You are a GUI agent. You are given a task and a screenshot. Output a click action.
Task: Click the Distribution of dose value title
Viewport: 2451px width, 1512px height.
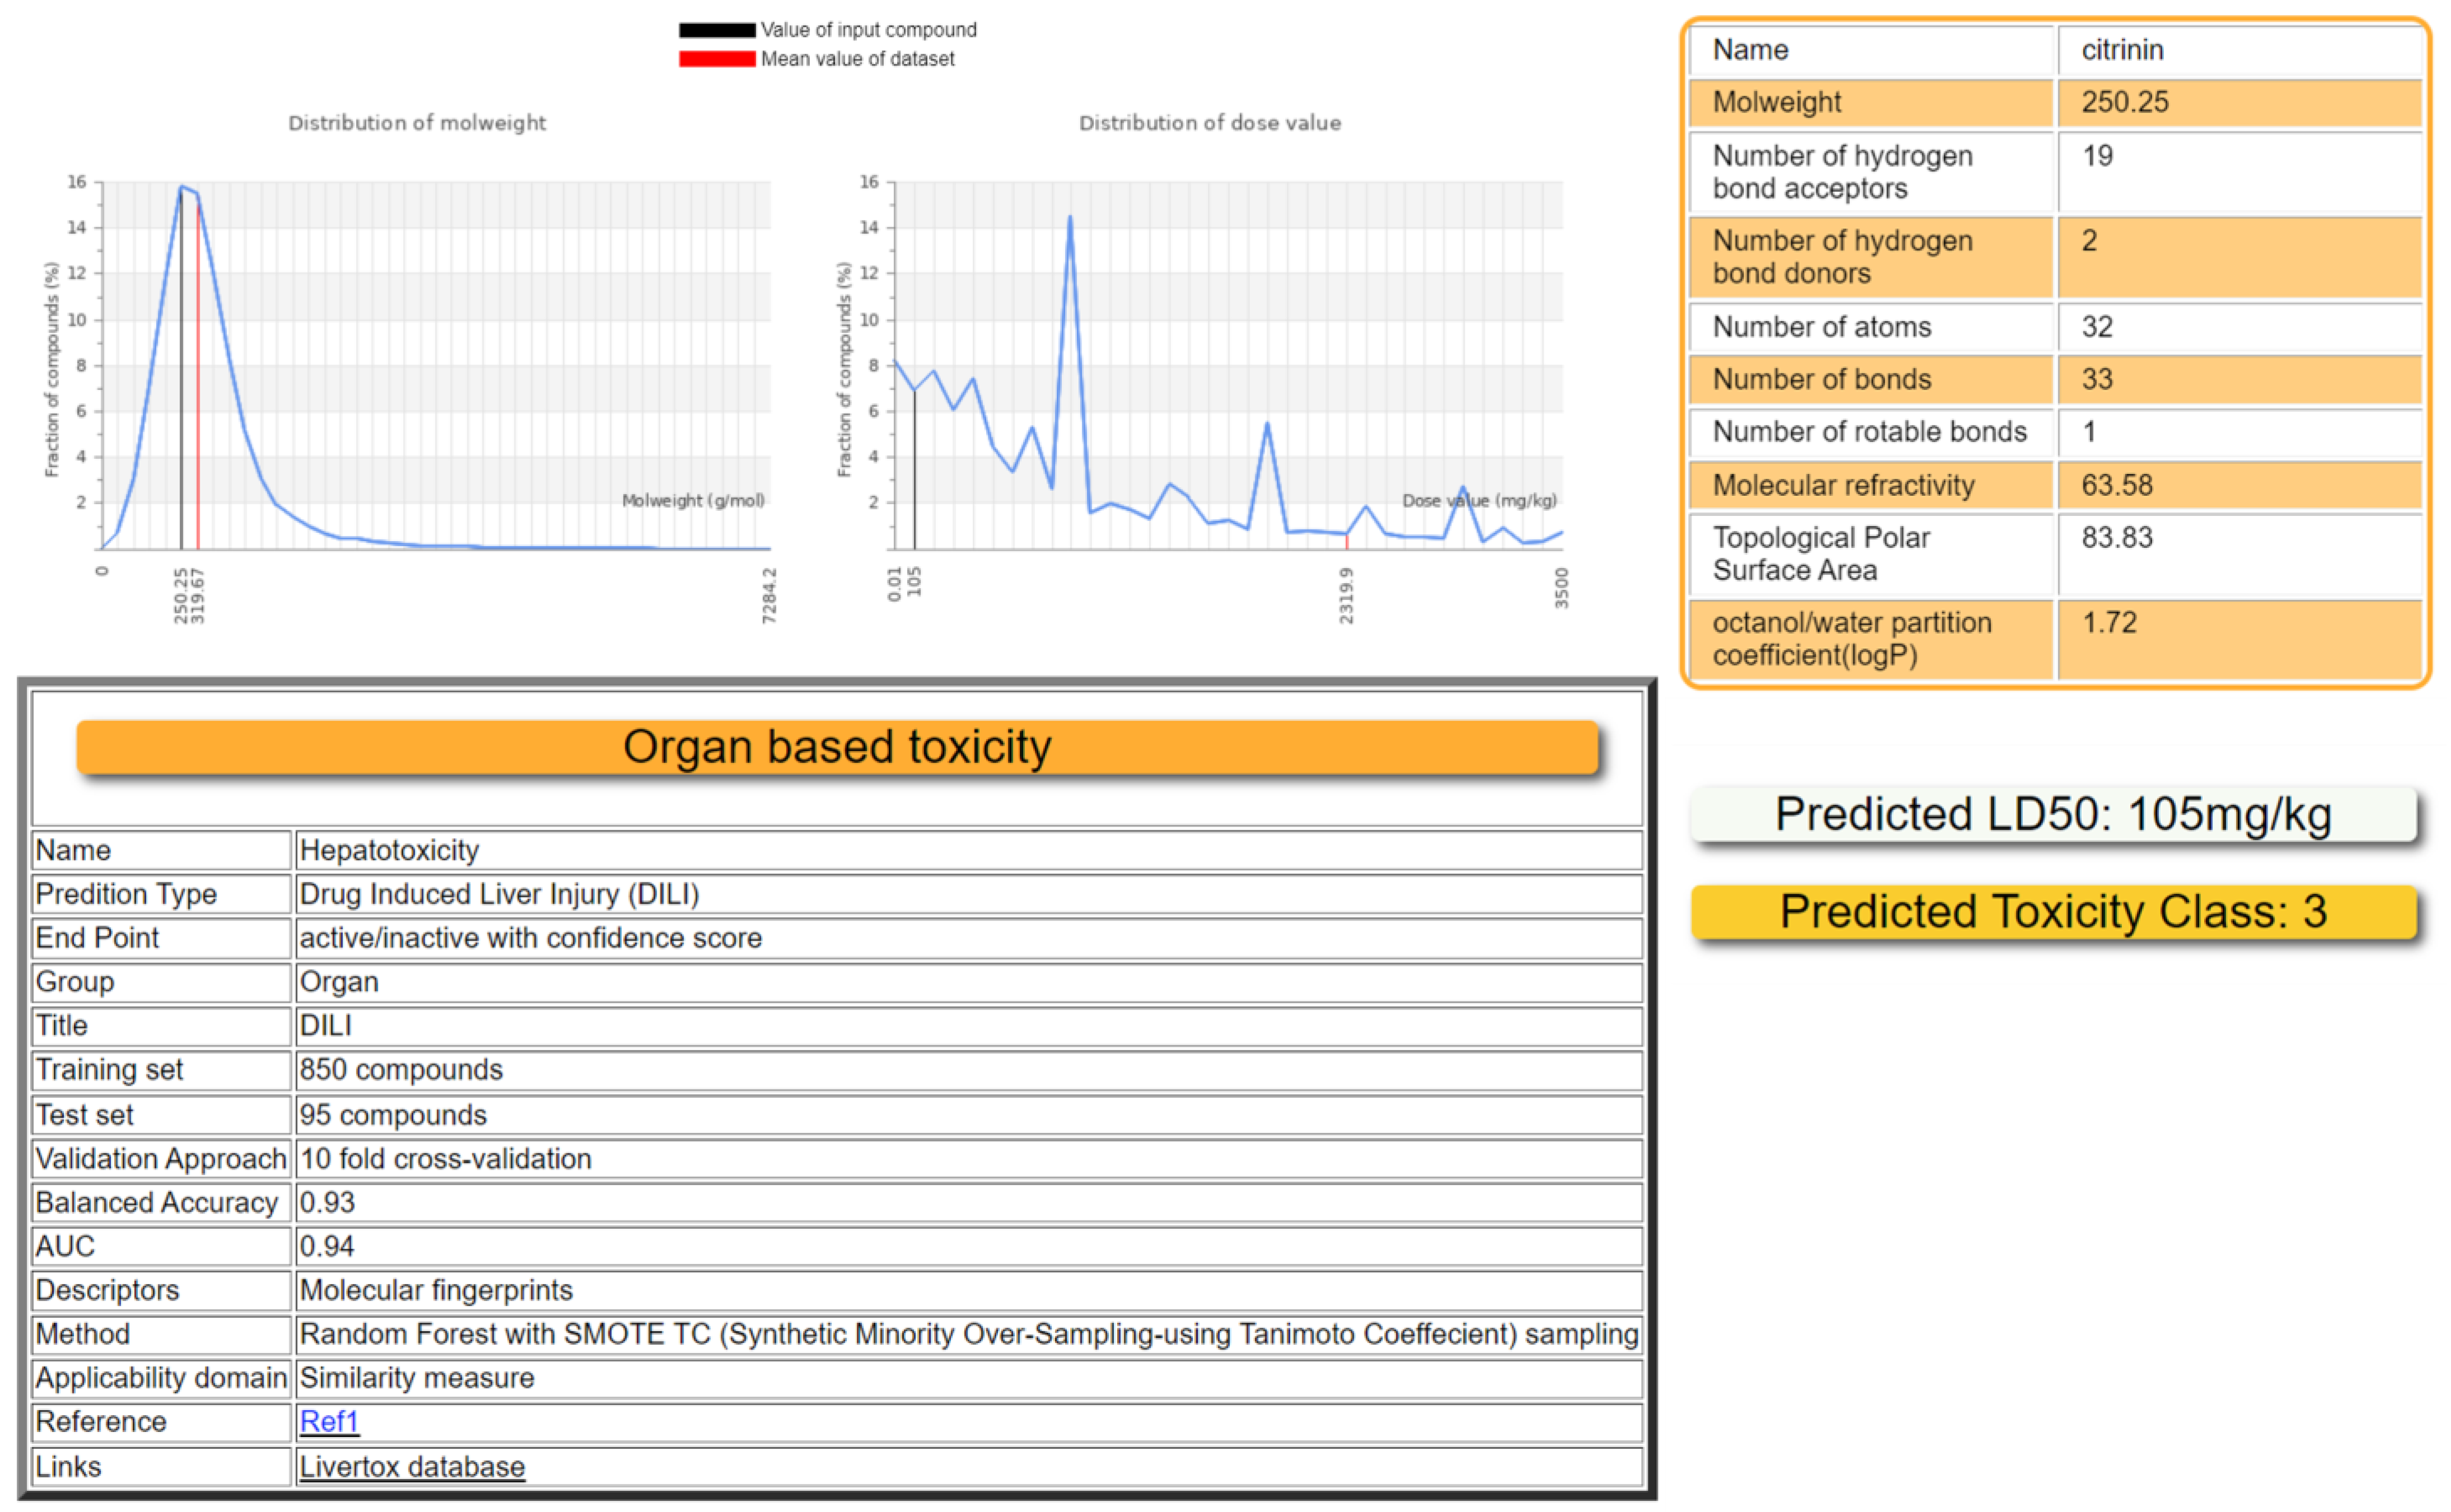coord(1209,123)
